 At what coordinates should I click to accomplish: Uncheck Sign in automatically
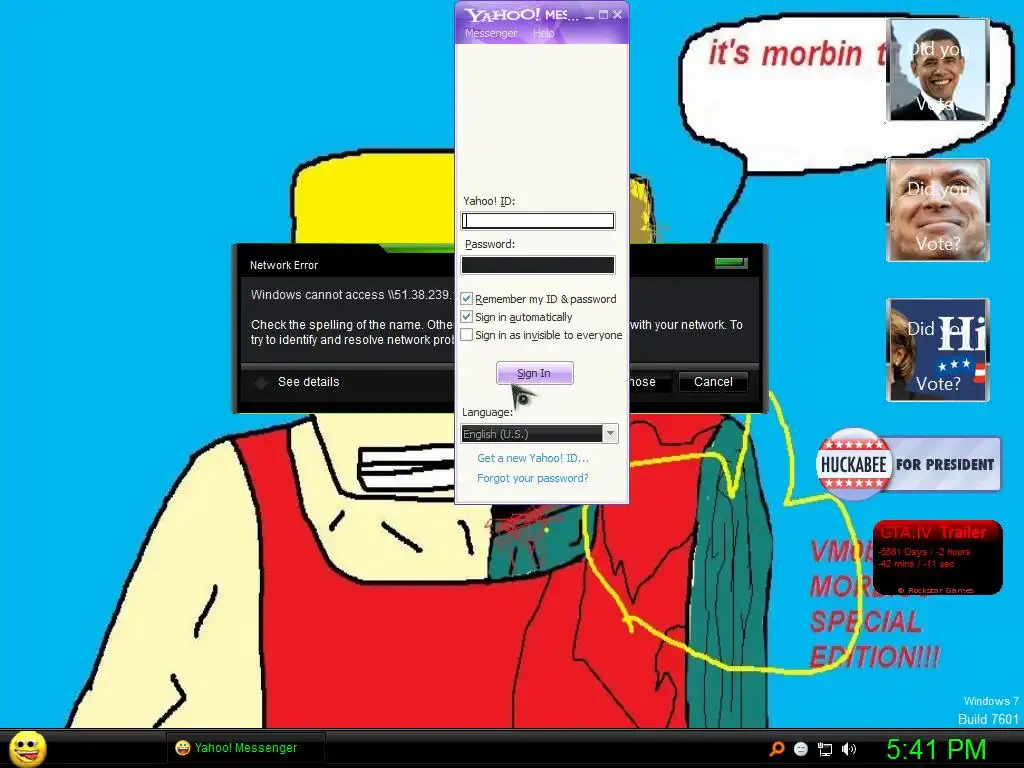point(467,317)
